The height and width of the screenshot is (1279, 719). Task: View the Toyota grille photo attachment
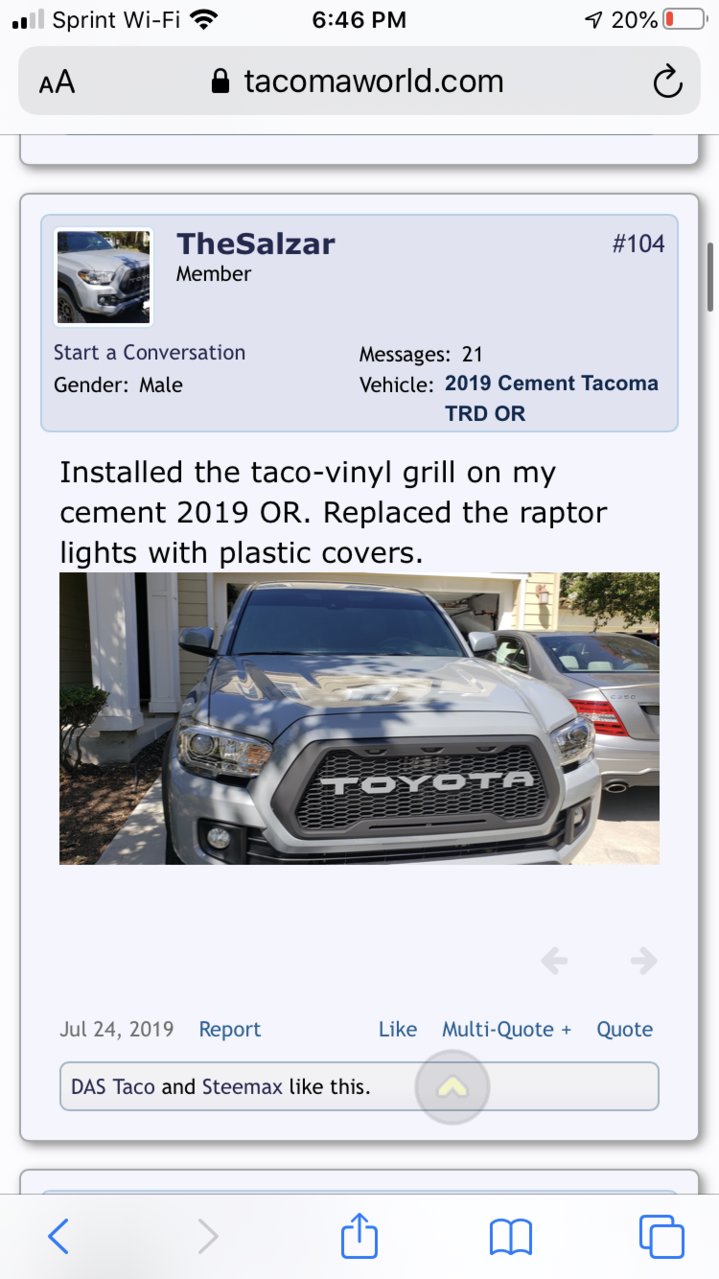tap(359, 718)
